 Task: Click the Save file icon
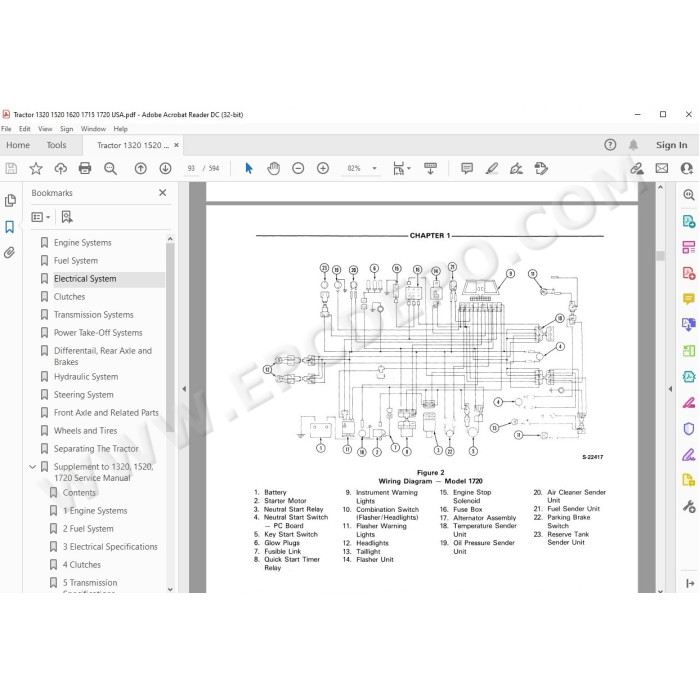(x=11, y=168)
